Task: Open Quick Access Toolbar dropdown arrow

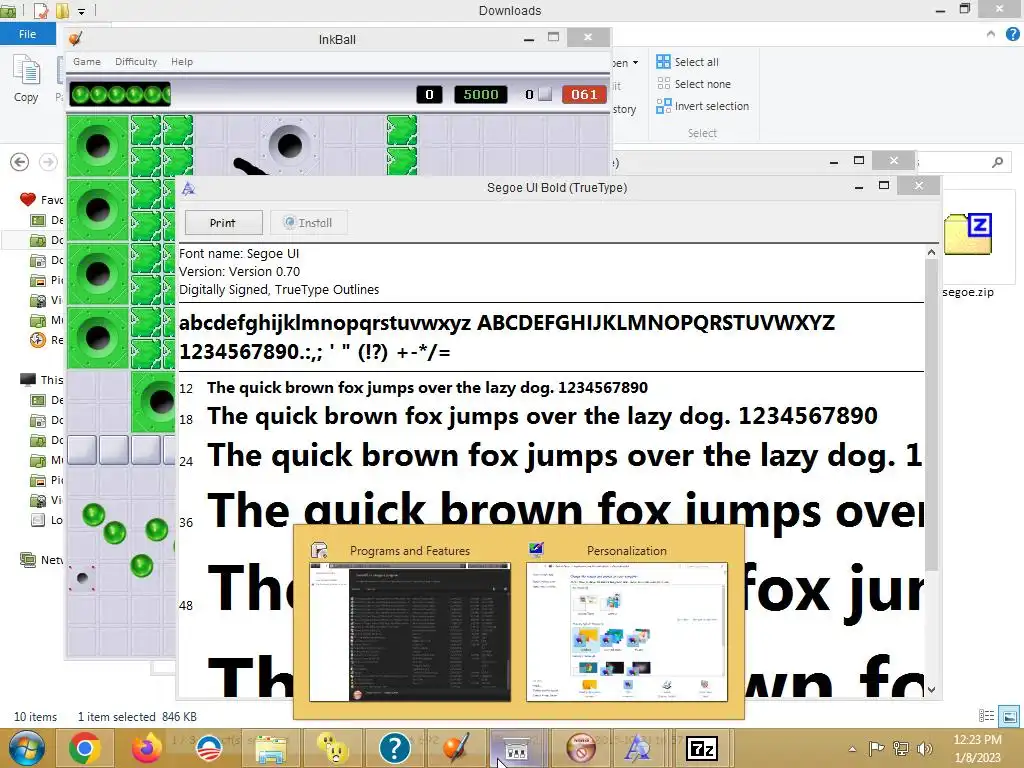Action: click(82, 11)
